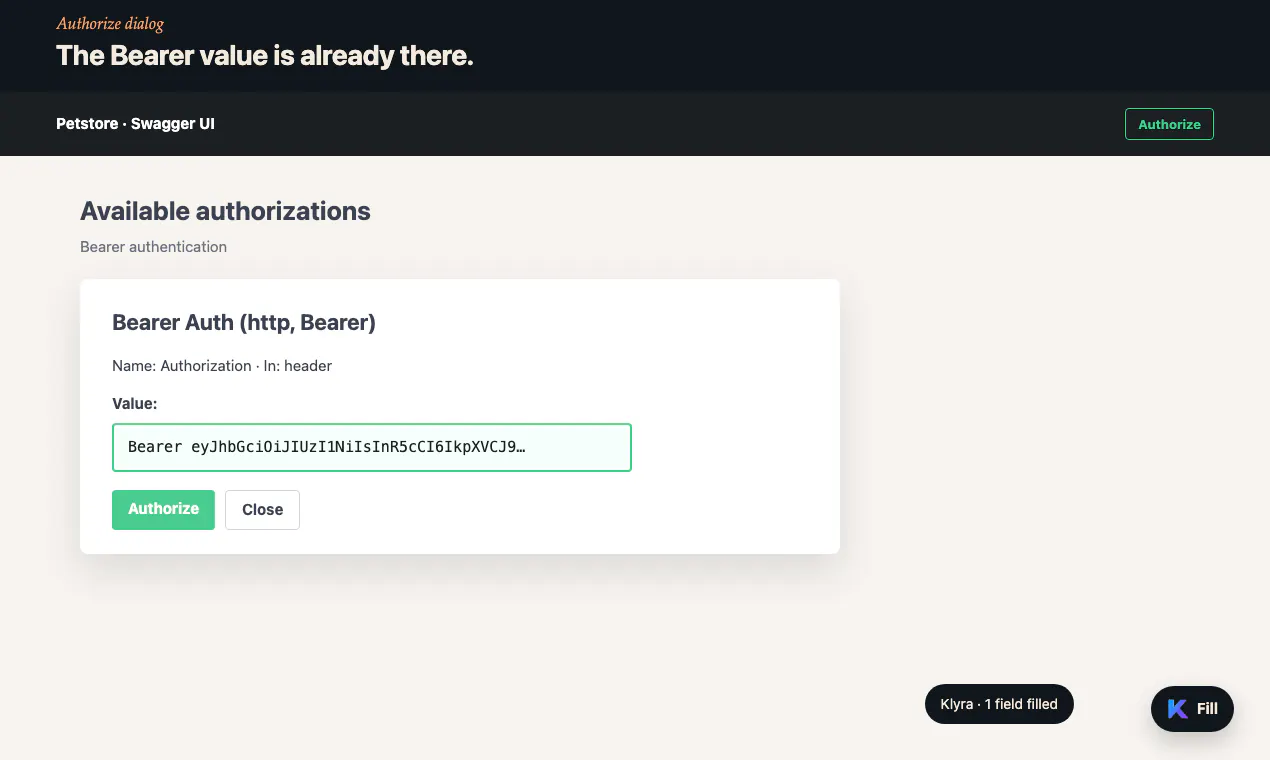
Task: Click the "Bearer authentication" subtitle text
Action: (x=153, y=247)
